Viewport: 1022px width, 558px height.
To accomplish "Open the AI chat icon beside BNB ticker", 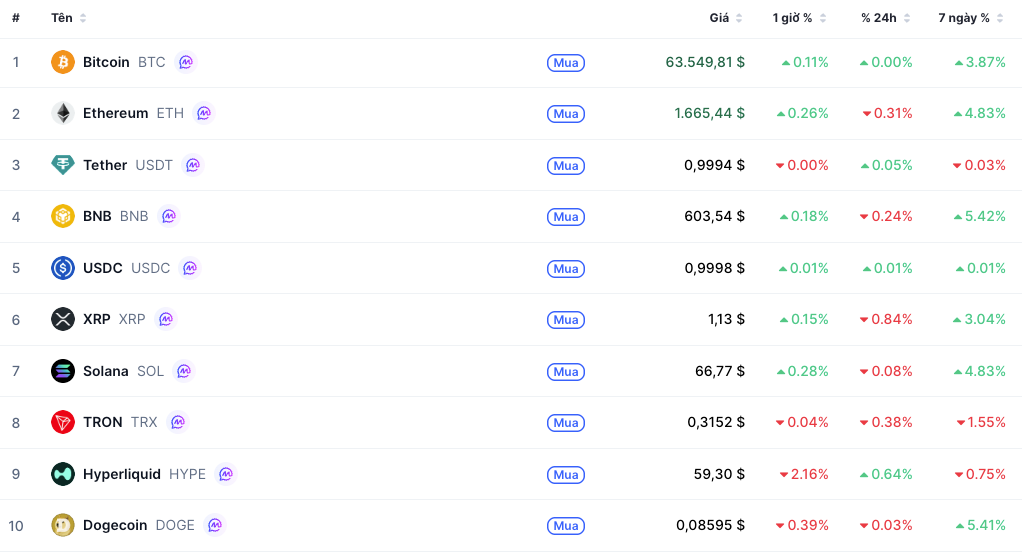I will click(169, 216).
